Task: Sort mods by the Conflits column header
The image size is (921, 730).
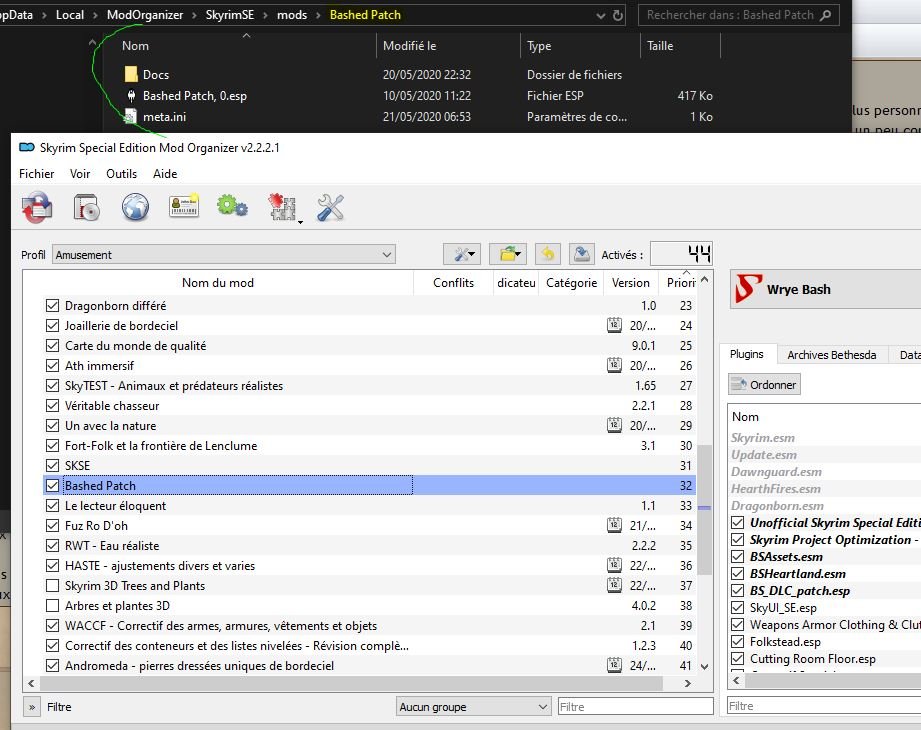Action: [453, 282]
